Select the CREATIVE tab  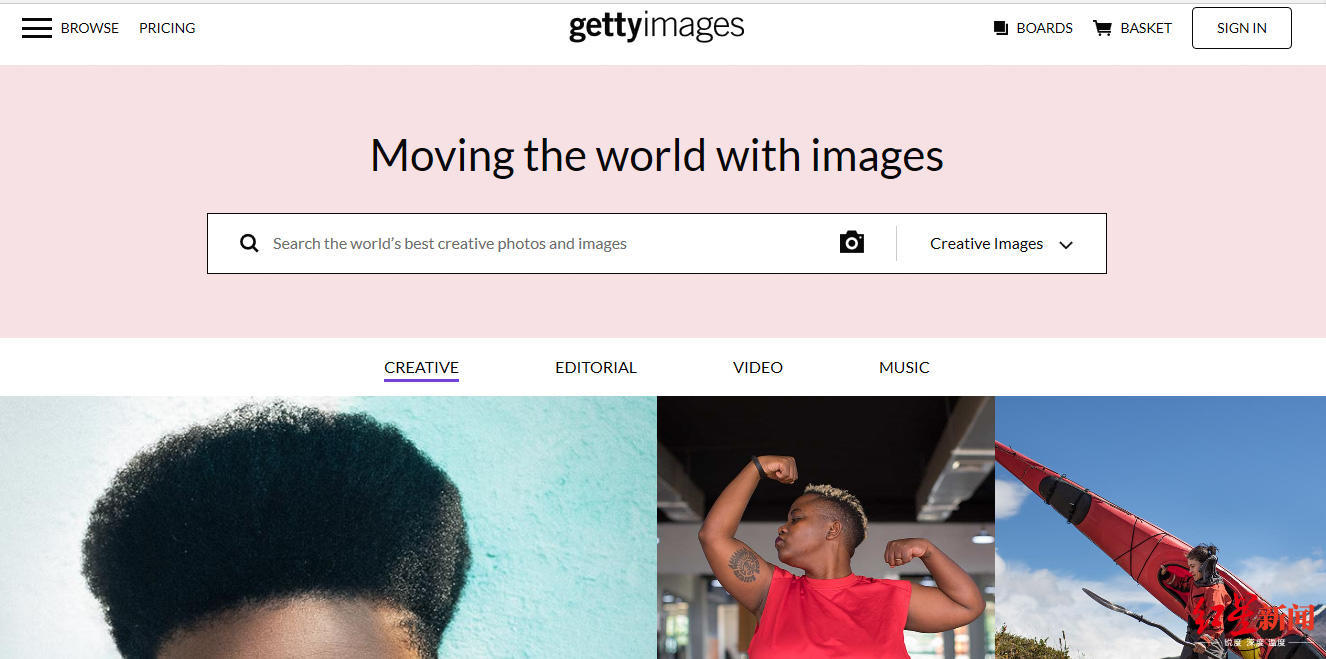(421, 368)
